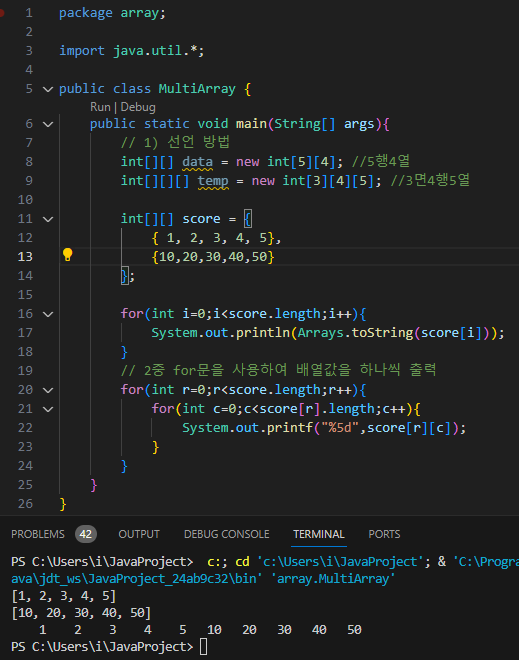Click the breakpoint dot beside line 1

pyautogui.click(x=2, y=13)
